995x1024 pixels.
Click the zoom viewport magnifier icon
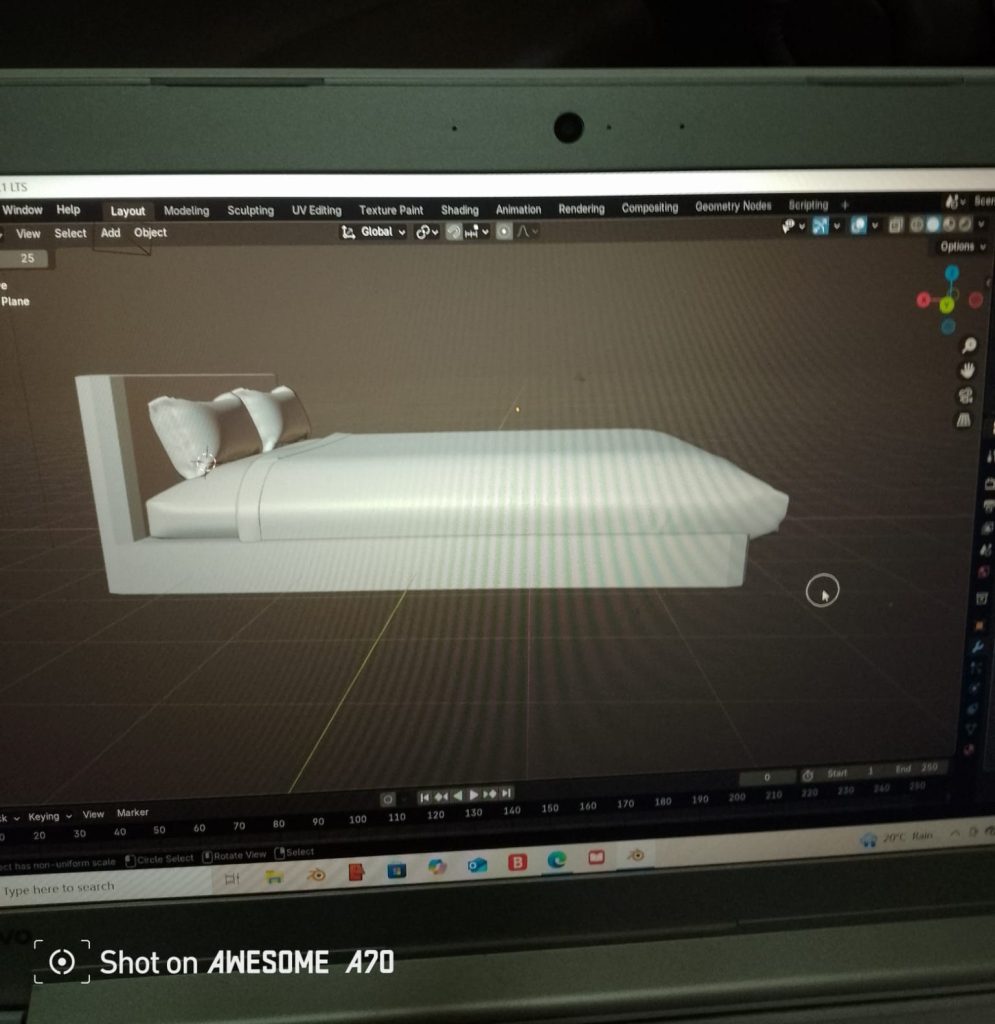coord(968,346)
